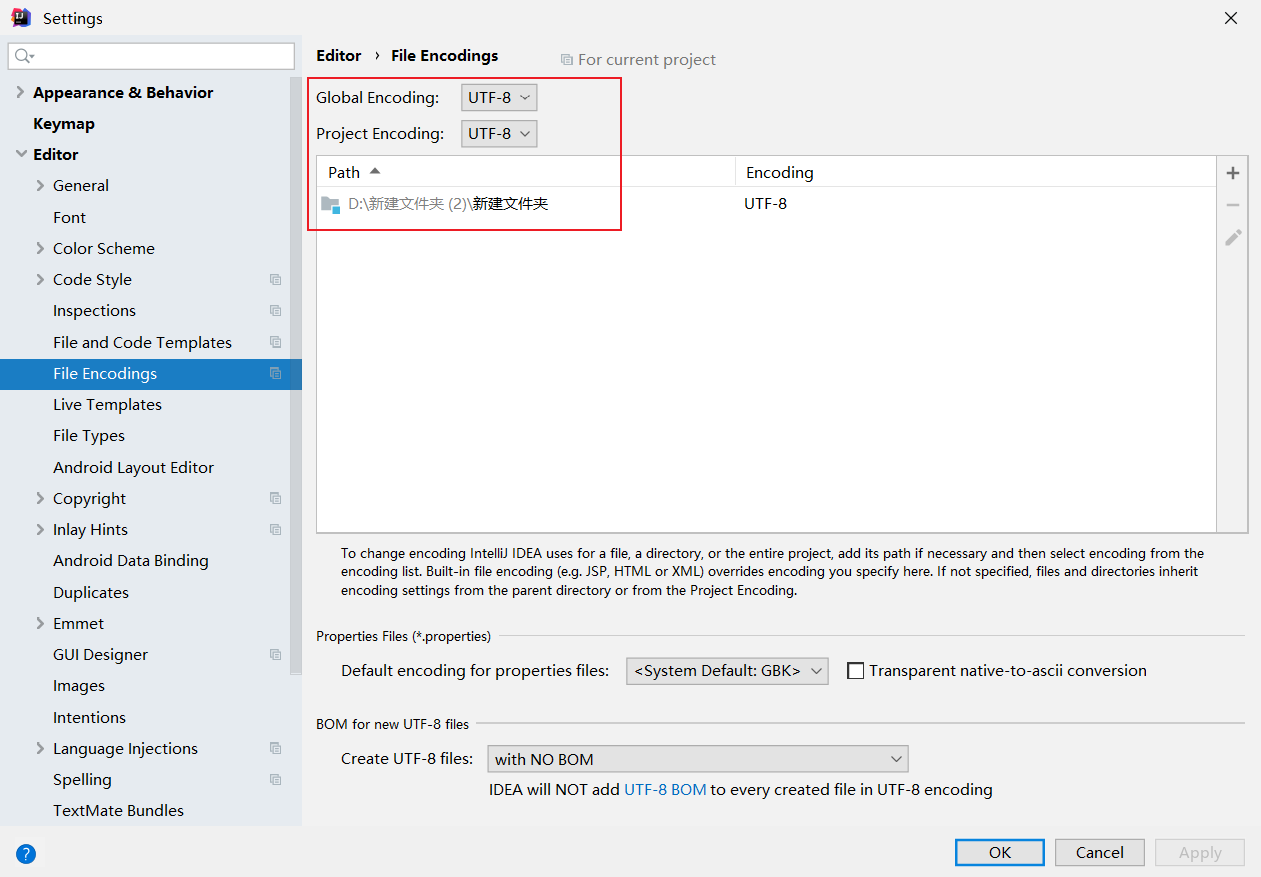Screen dimensions: 1261x877
Task: Open default properties files encoding dropdown
Action: pyautogui.click(x=727, y=671)
